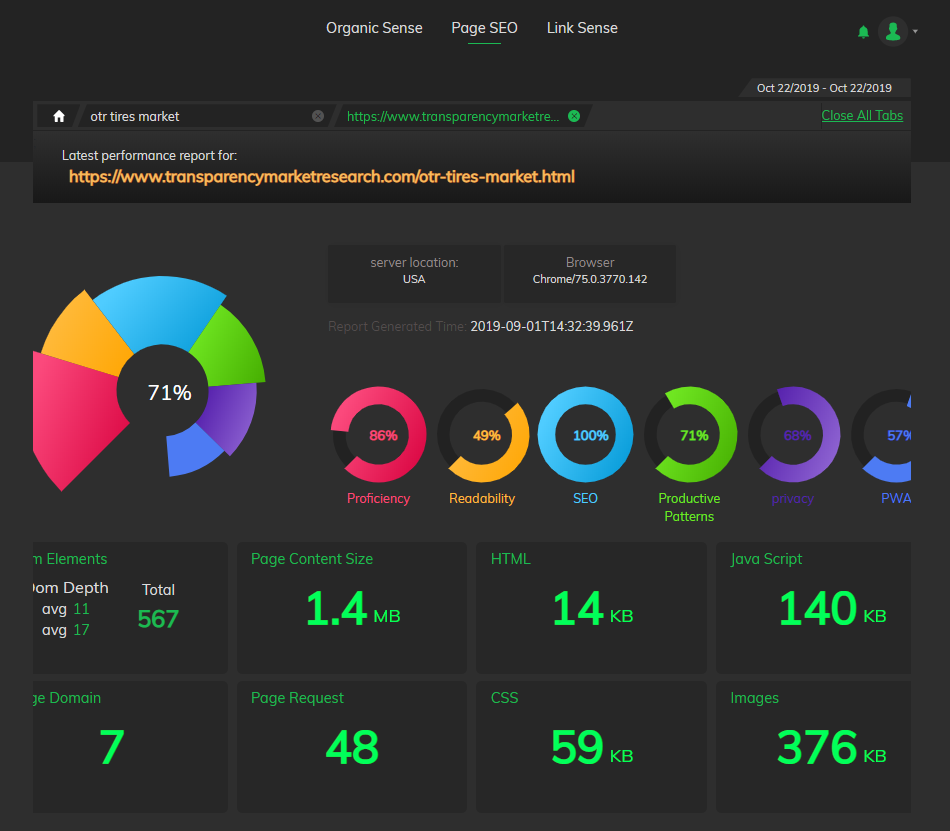
Task: Open the notification bell
Action: point(863,32)
